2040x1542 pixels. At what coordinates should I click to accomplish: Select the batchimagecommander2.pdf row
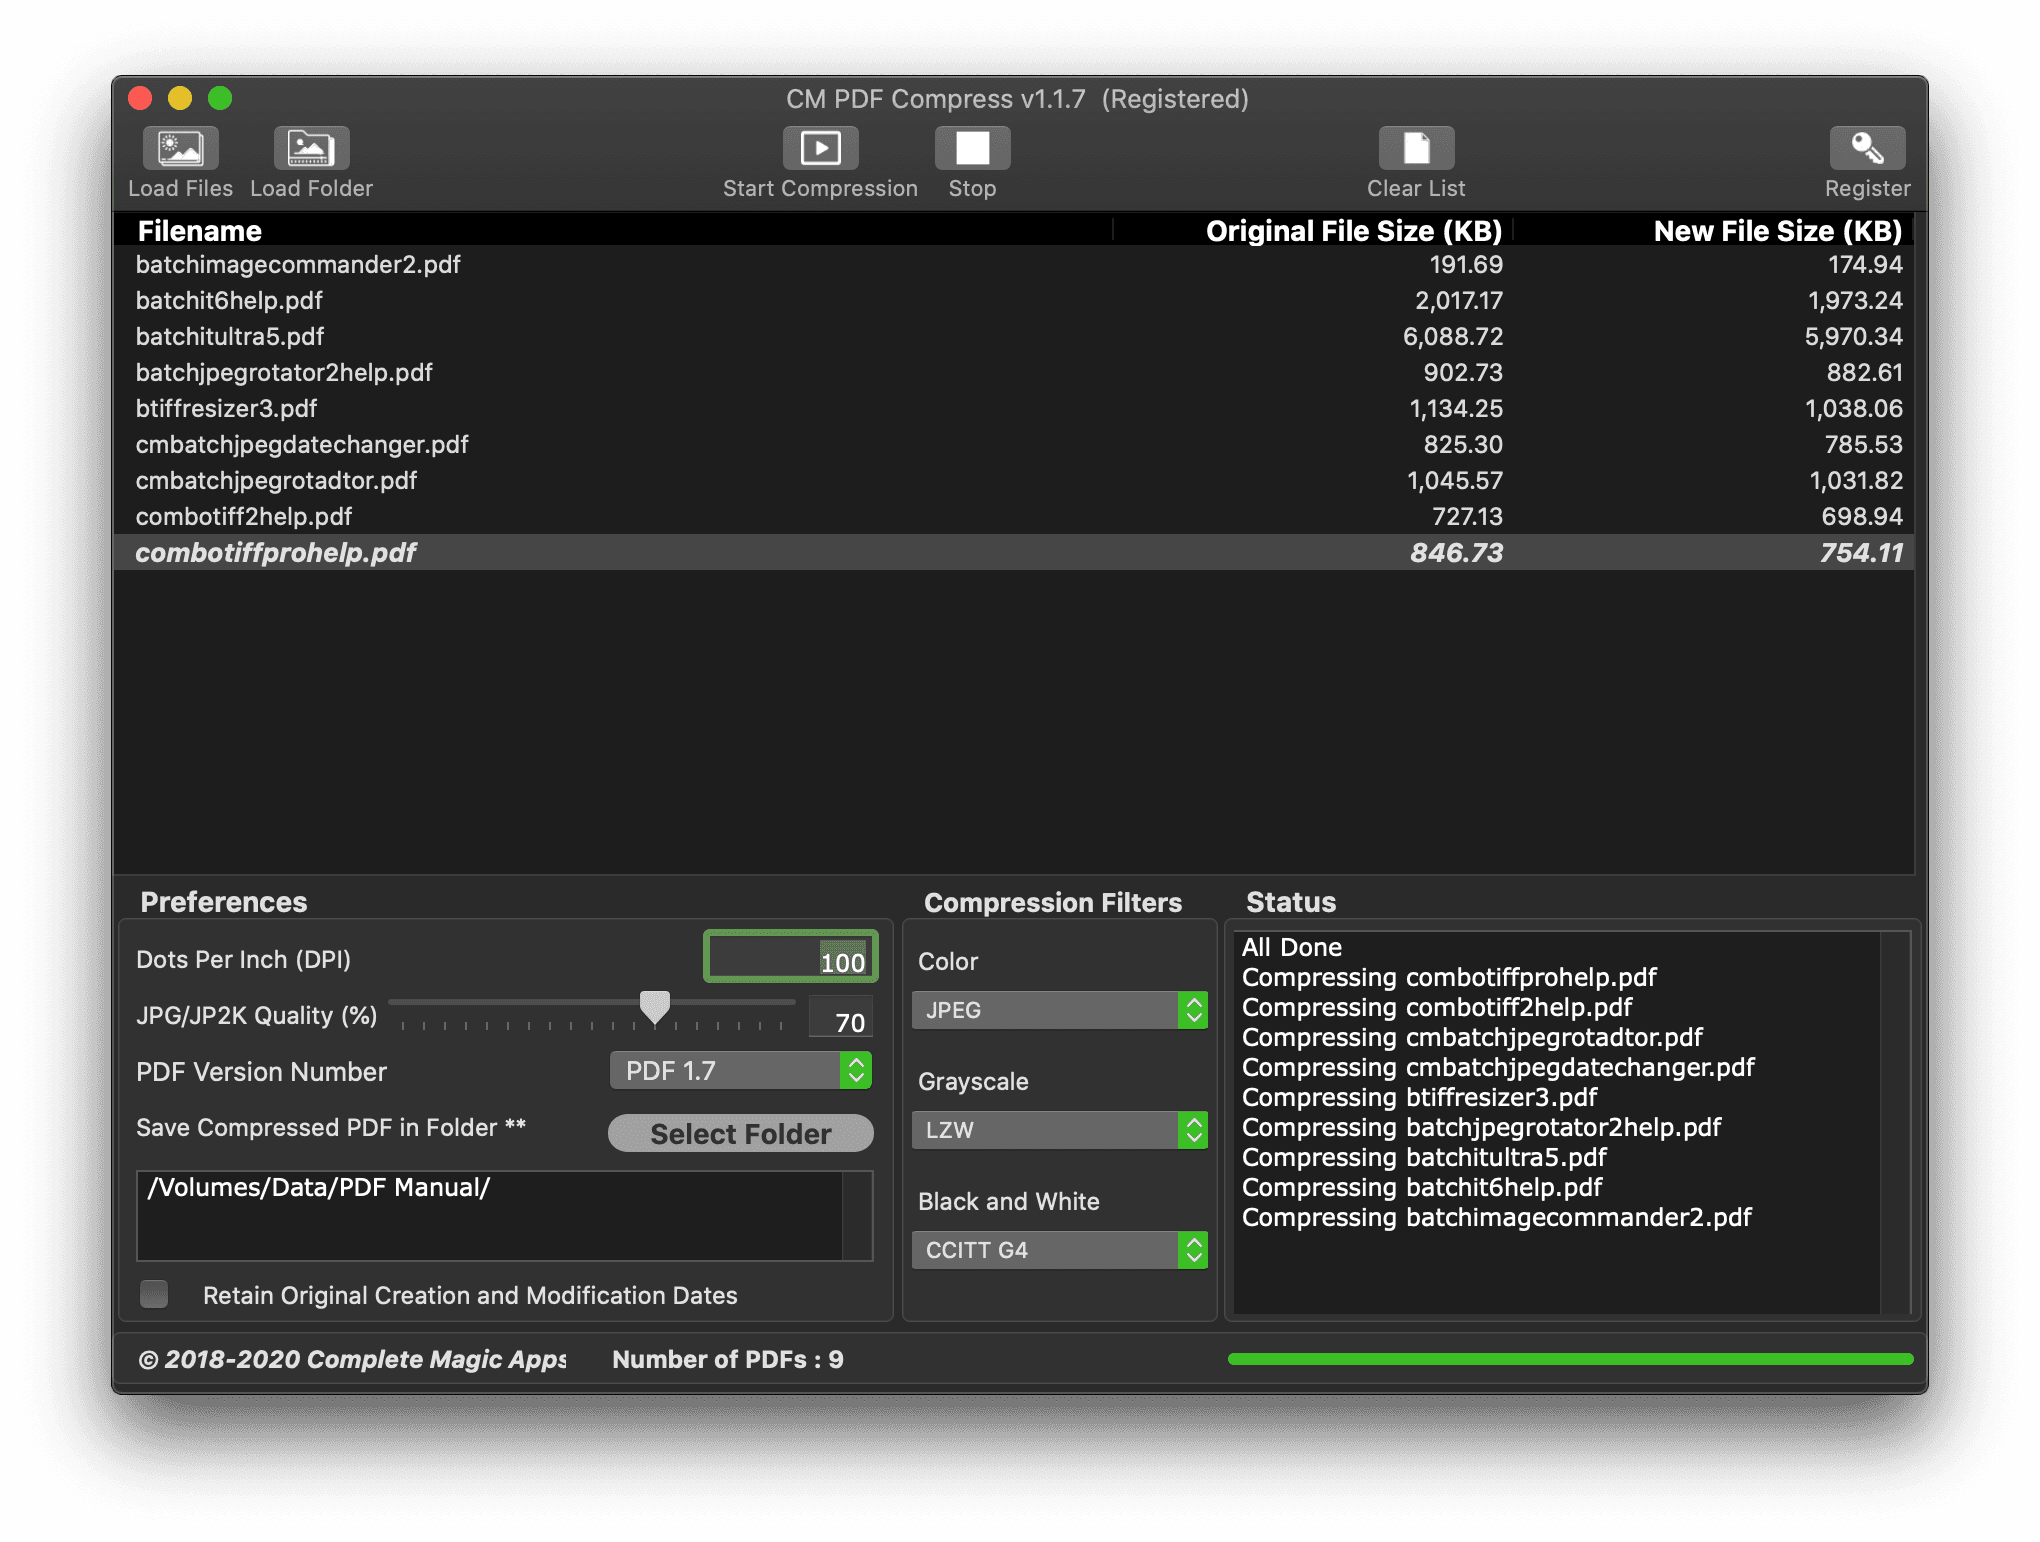point(1014,264)
